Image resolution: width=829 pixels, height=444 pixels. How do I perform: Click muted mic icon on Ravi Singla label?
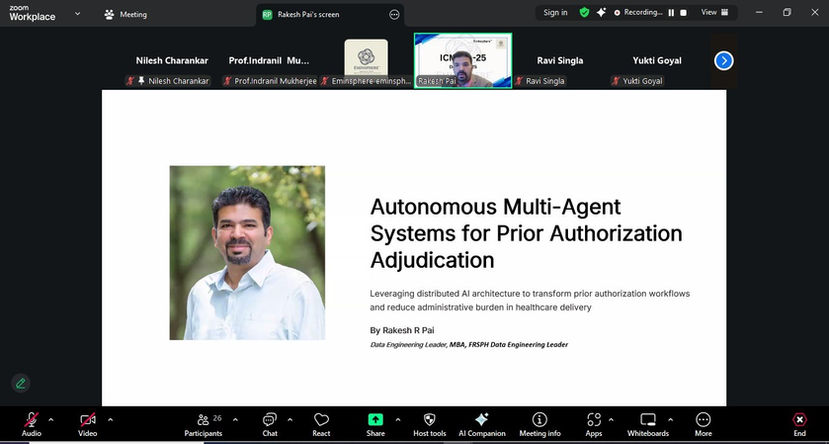click(520, 81)
